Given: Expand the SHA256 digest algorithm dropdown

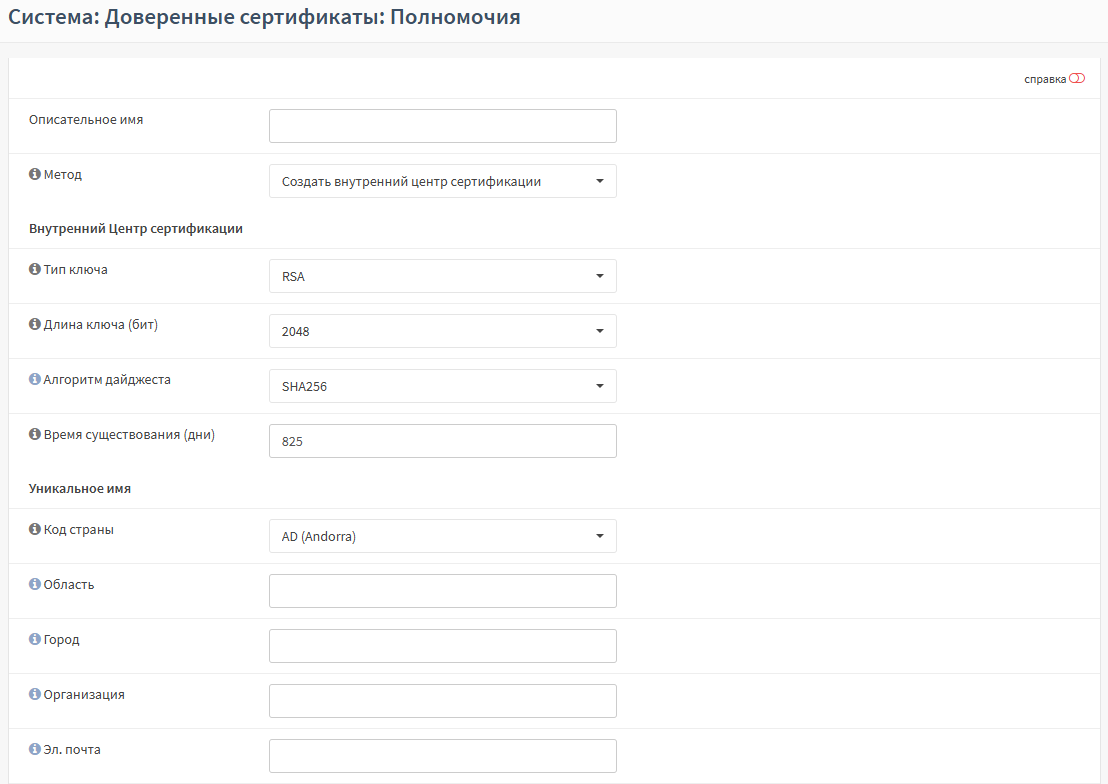Looking at the screenshot, I should click(x=442, y=386).
